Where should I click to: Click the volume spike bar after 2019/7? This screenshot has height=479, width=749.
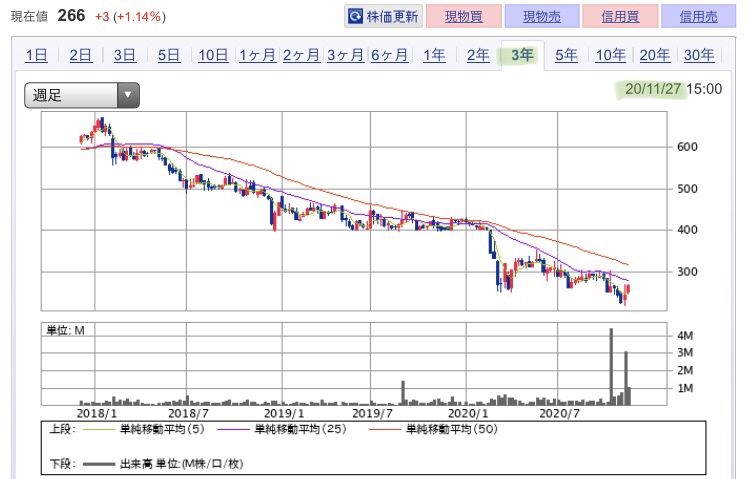(403, 393)
